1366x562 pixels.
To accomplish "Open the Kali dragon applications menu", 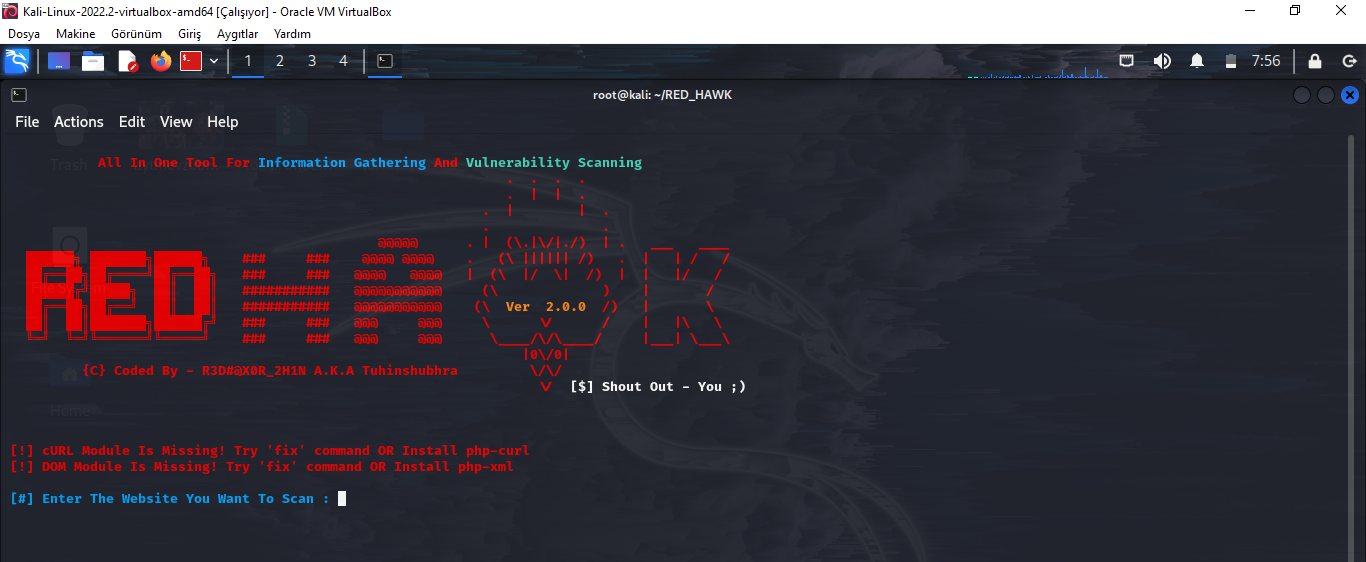I will click(x=17, y=61).
